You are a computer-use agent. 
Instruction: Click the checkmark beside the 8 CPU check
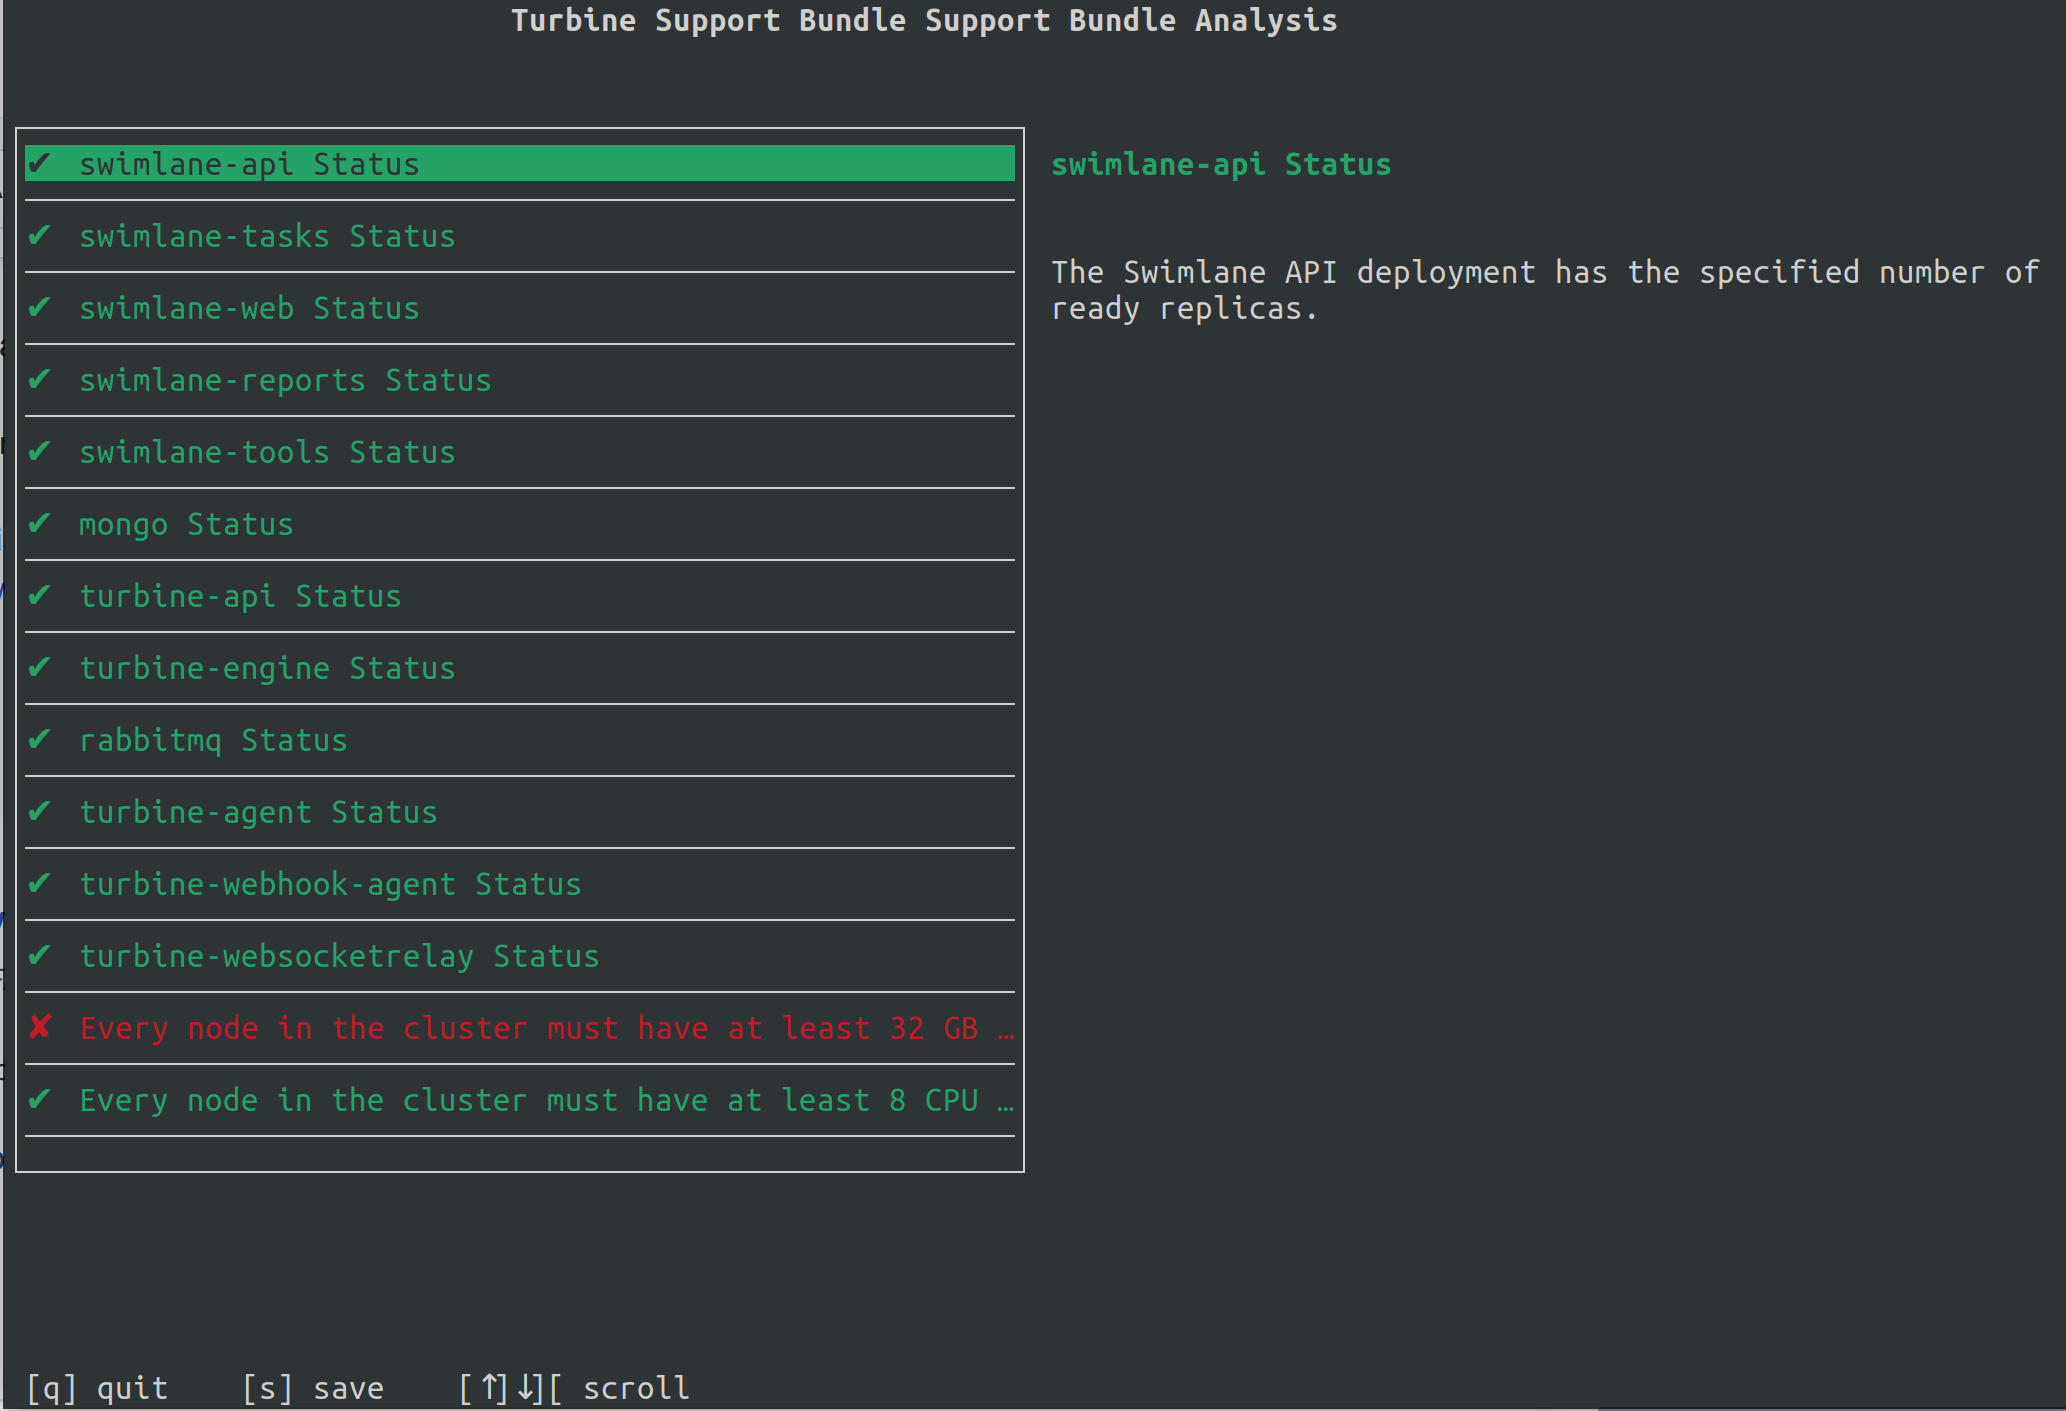click(39, 1099)
